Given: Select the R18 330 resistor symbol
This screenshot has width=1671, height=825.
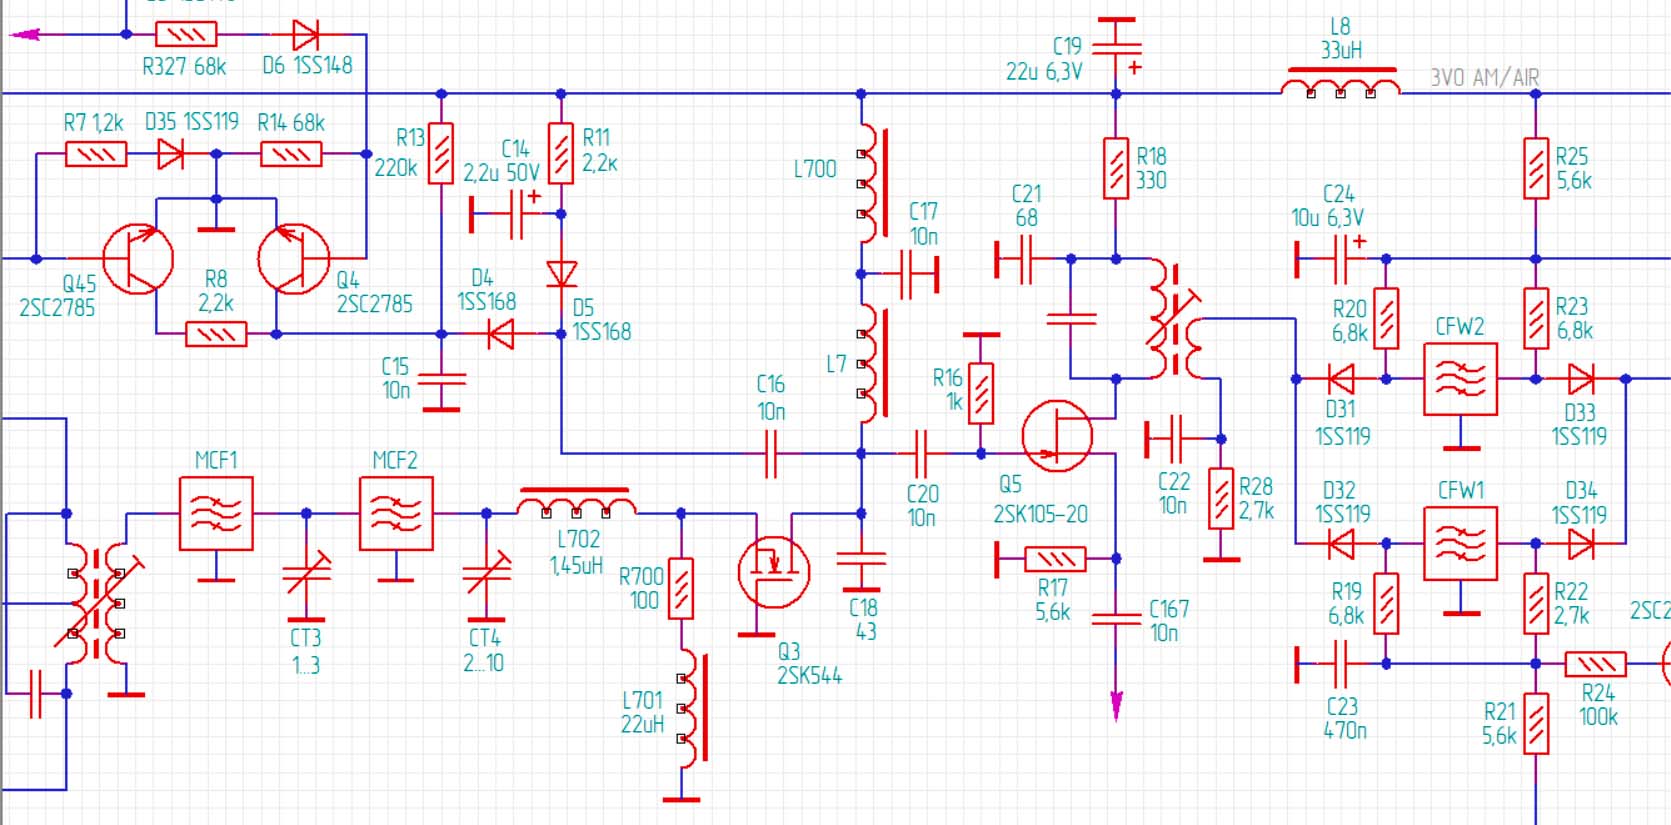Looking at the screenshot, I should coord(1116,168).
